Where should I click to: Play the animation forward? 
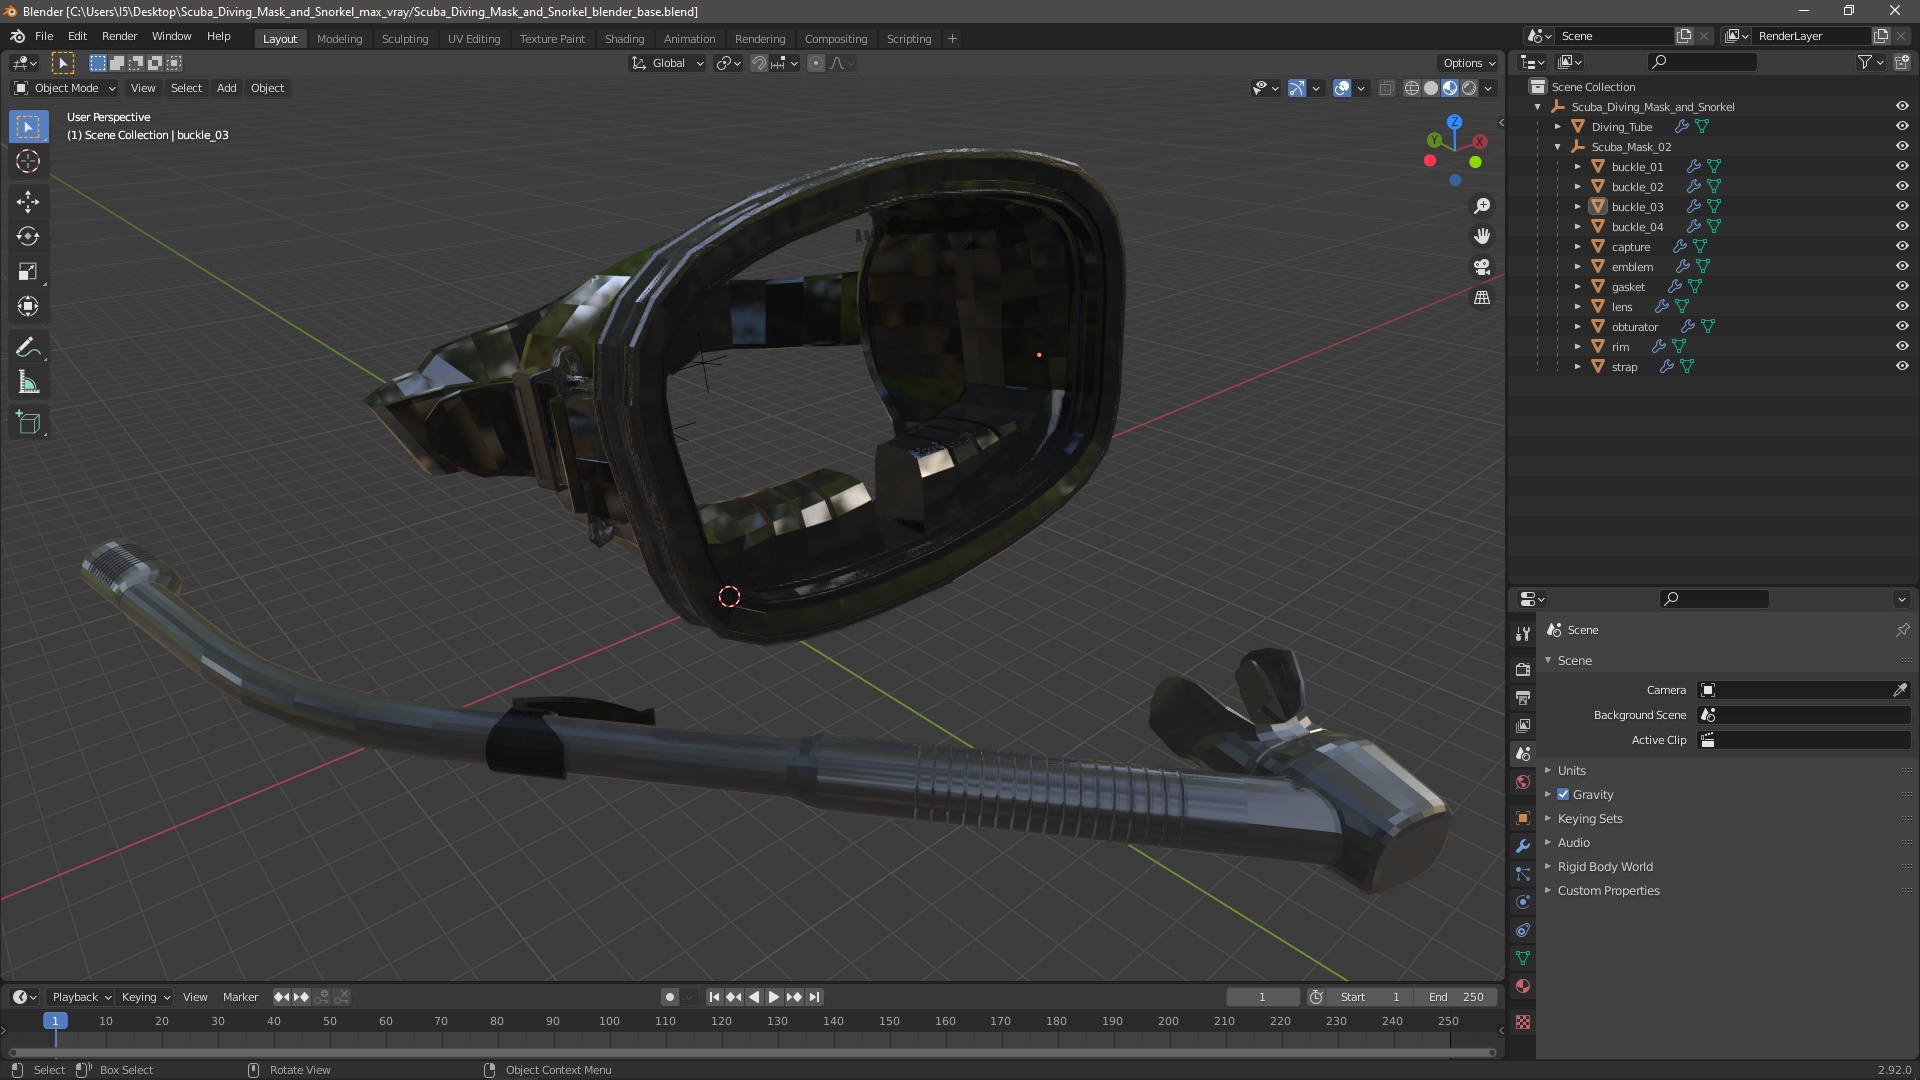774,997
